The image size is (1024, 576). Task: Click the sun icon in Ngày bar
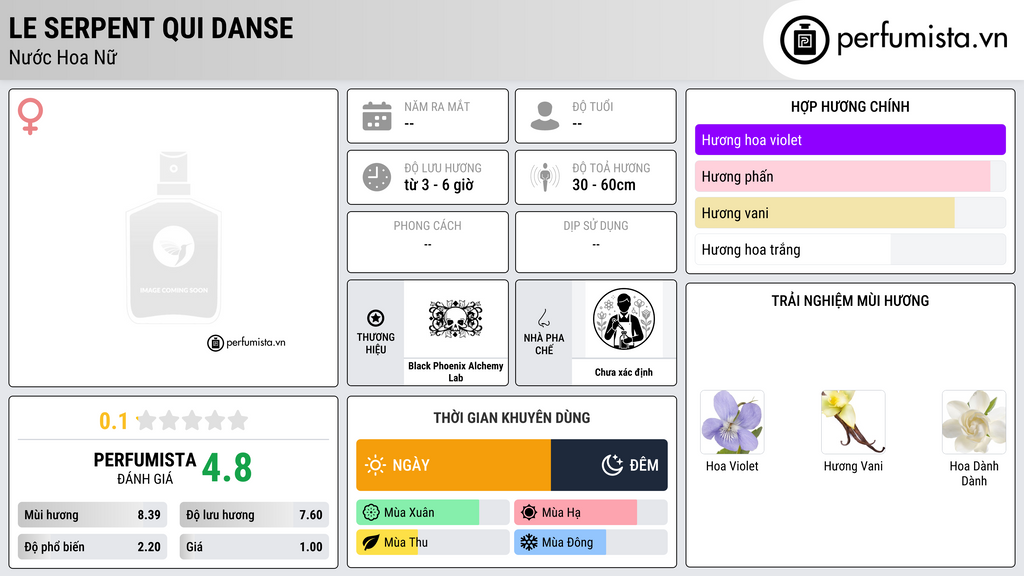pyautogui.click(x=376, y=465)
